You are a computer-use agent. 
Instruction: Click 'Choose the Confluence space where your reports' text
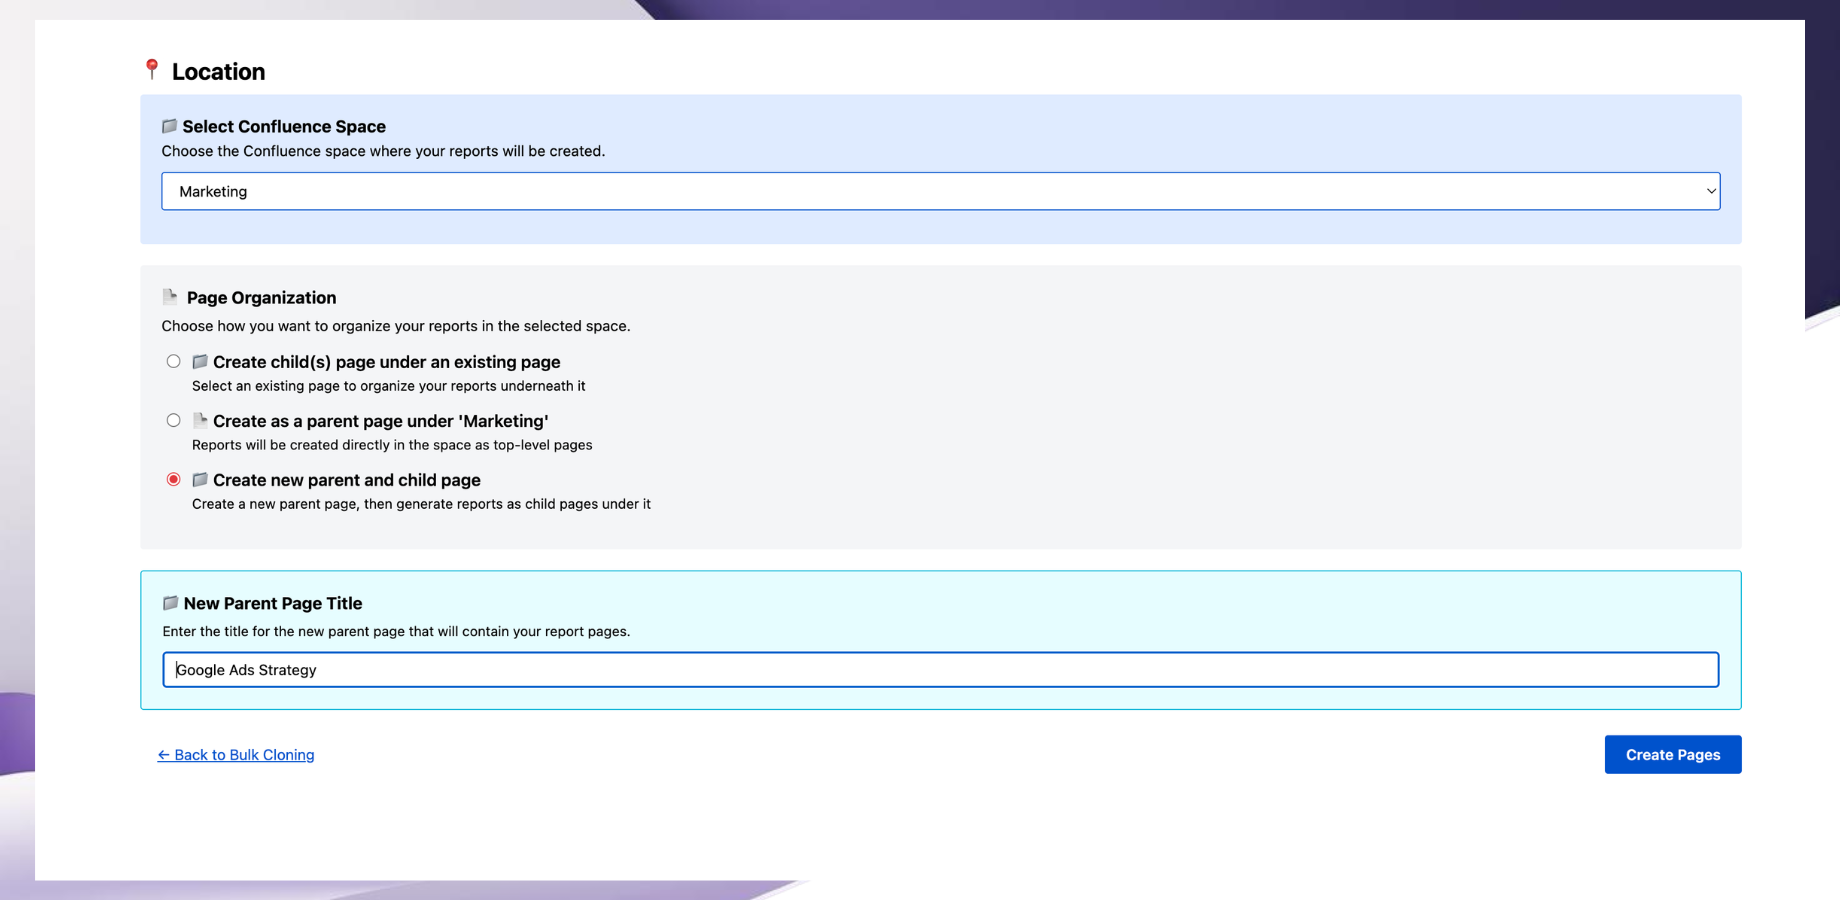[x=383, y=151]
